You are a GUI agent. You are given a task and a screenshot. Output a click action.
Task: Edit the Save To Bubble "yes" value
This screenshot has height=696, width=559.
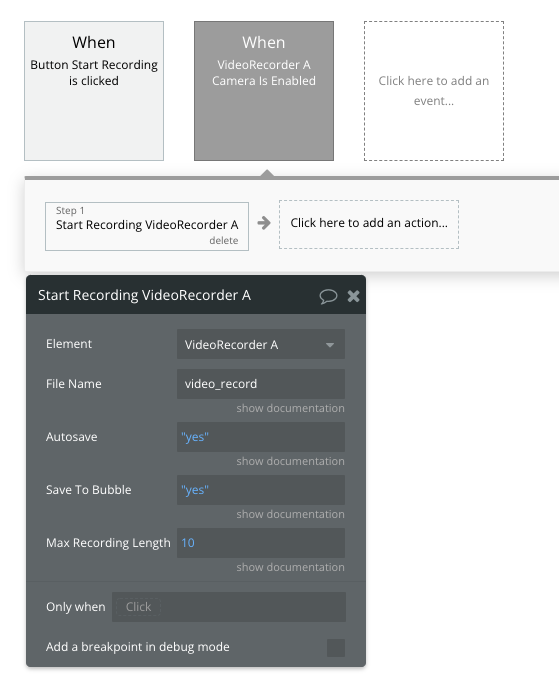(x=261, y=490)
